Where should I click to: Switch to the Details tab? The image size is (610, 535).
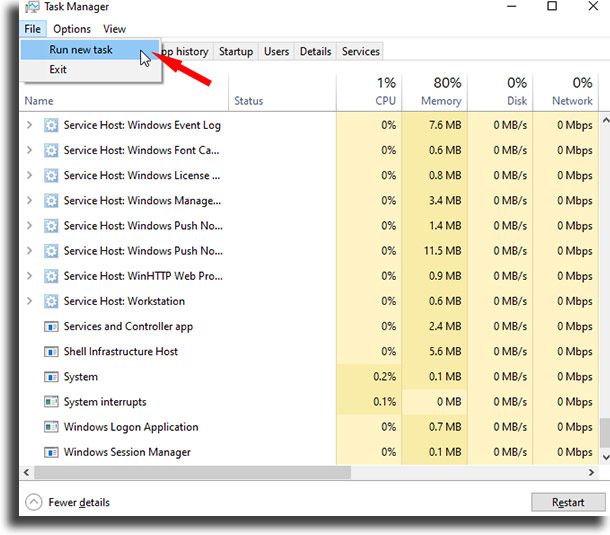pos(316,51)
